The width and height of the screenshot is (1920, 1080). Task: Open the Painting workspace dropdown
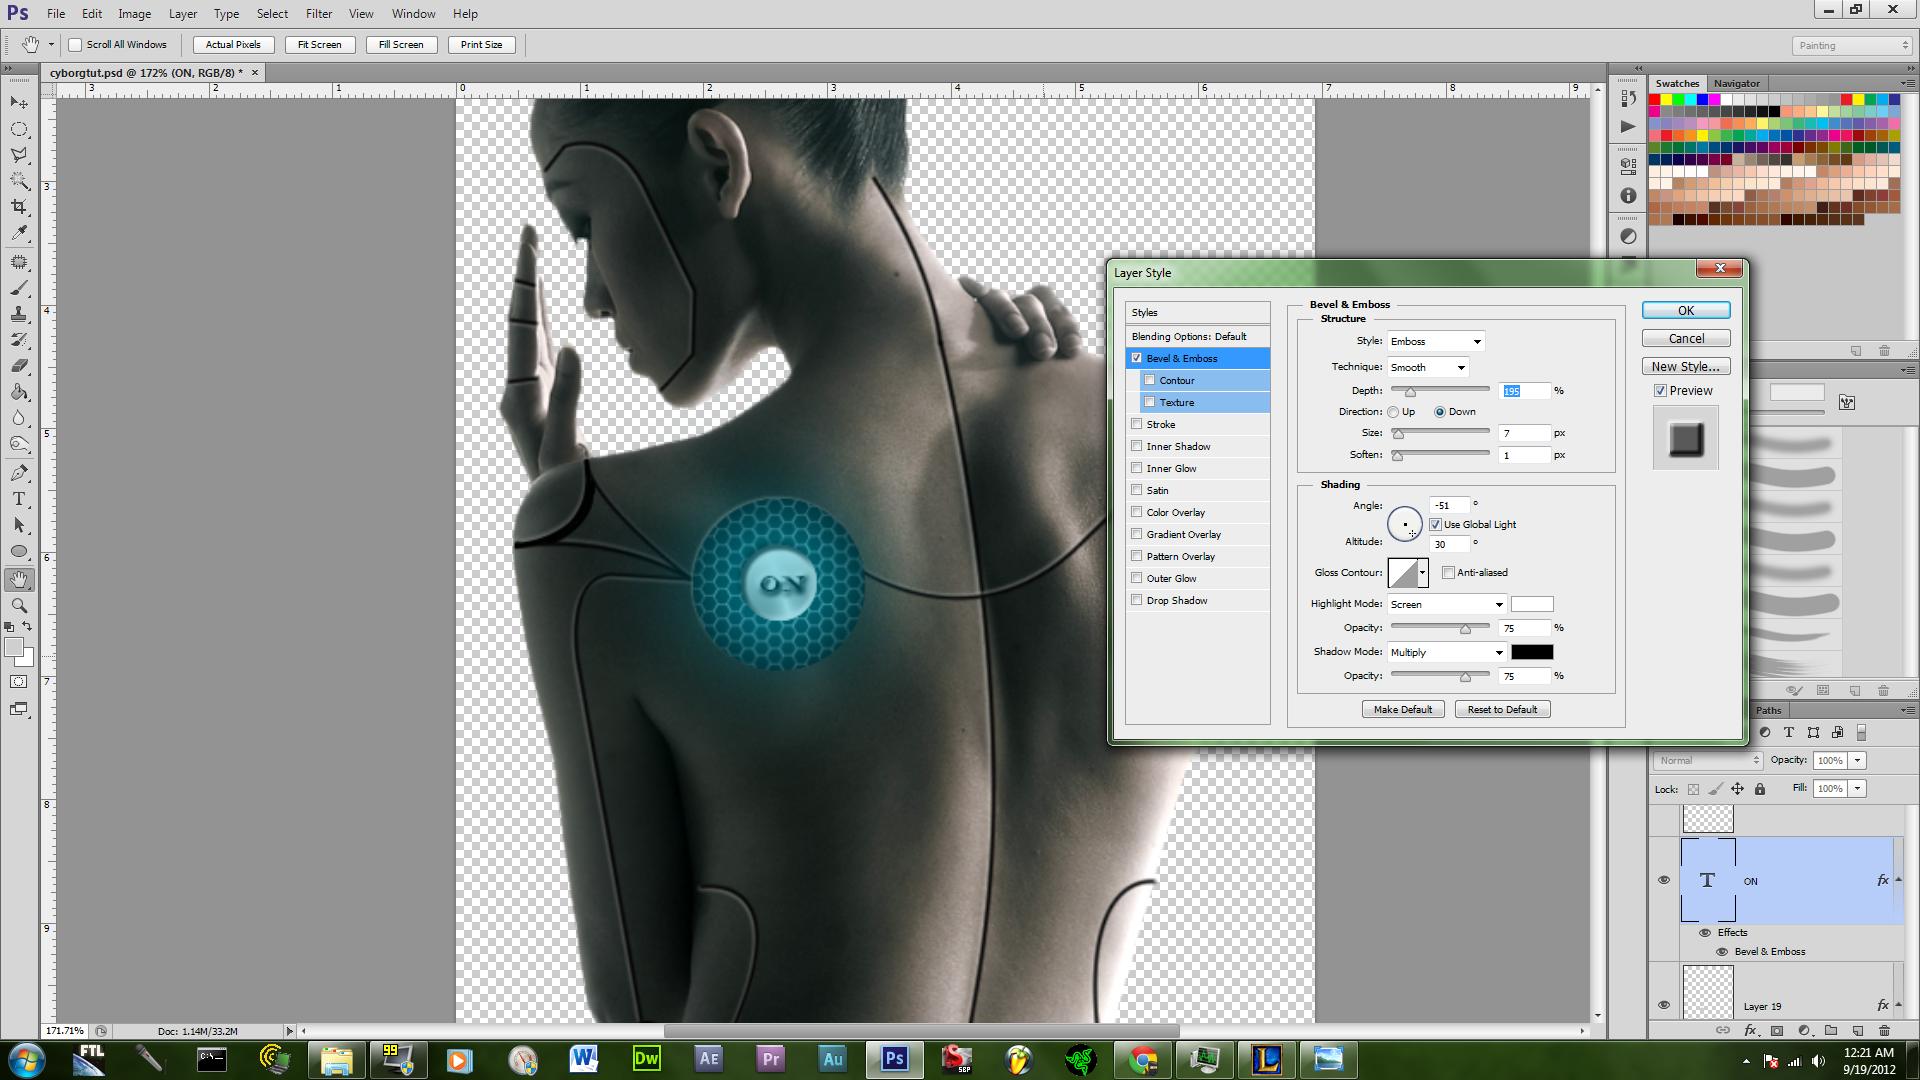(1852, 46)
